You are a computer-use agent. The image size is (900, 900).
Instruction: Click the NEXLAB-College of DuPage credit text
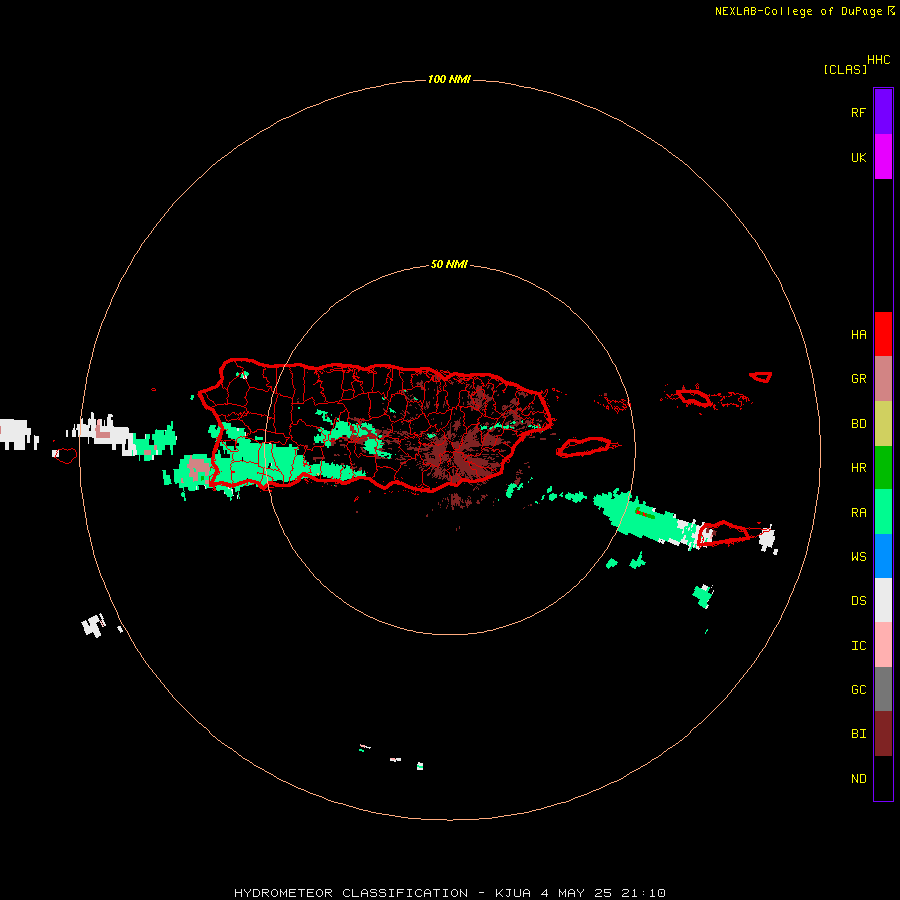[799, 11]
